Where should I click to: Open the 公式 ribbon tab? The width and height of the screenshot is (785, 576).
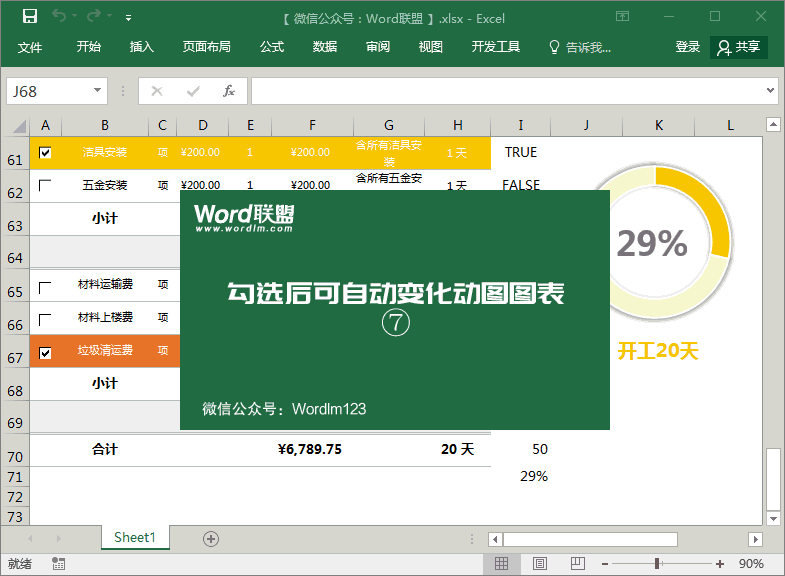tap(272, 47)
